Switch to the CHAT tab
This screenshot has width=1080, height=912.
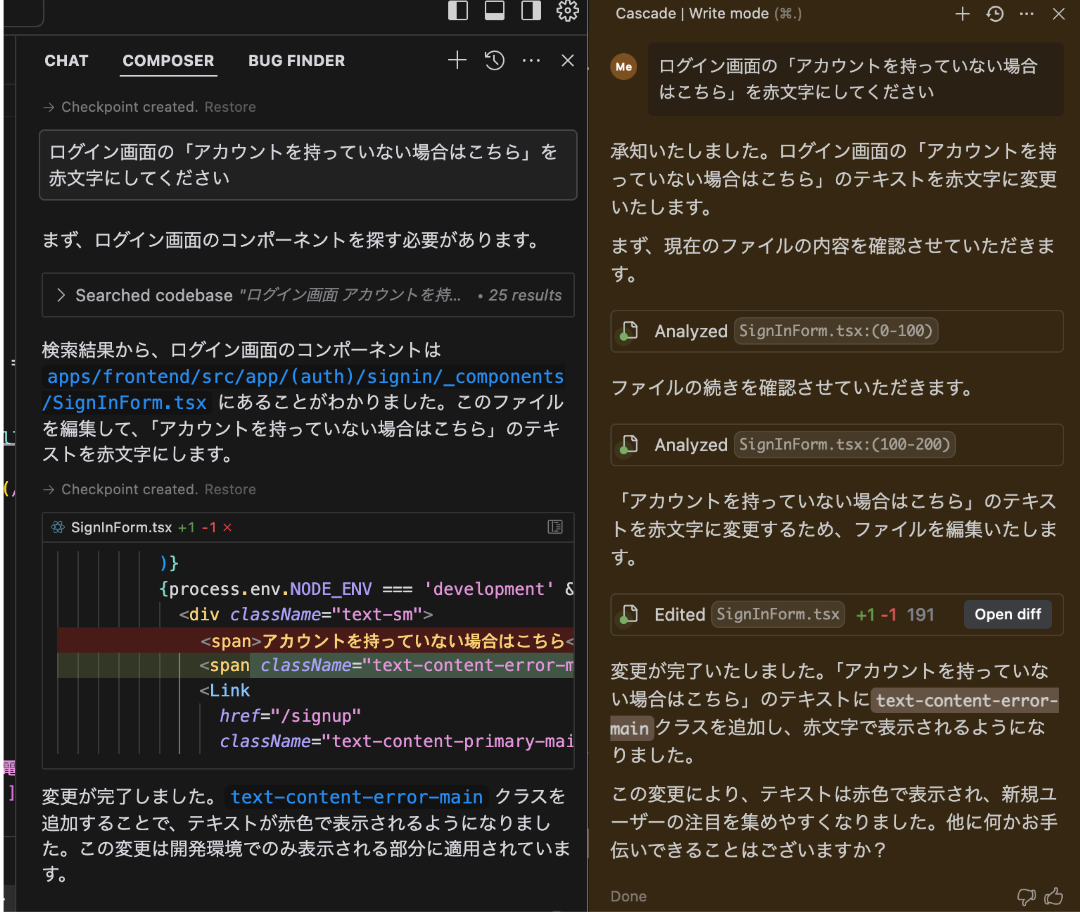click(x=66, y=61)
